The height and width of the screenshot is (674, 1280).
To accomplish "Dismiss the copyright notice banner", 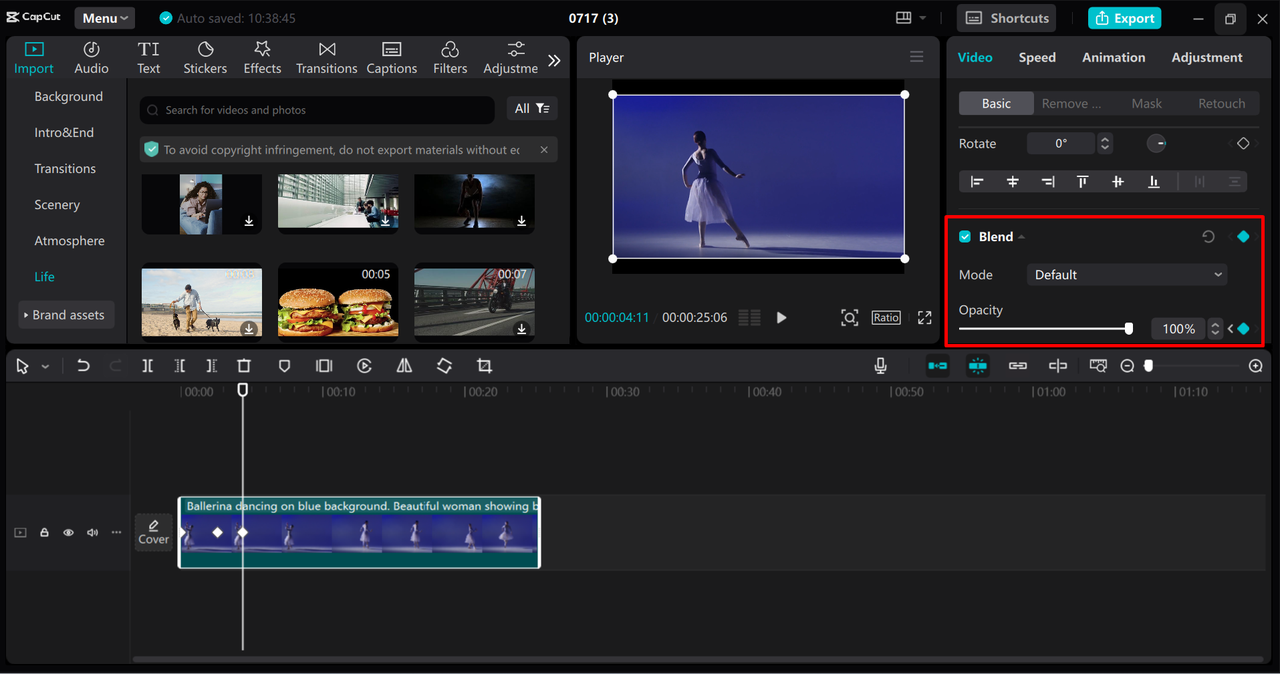I will 544,150.
